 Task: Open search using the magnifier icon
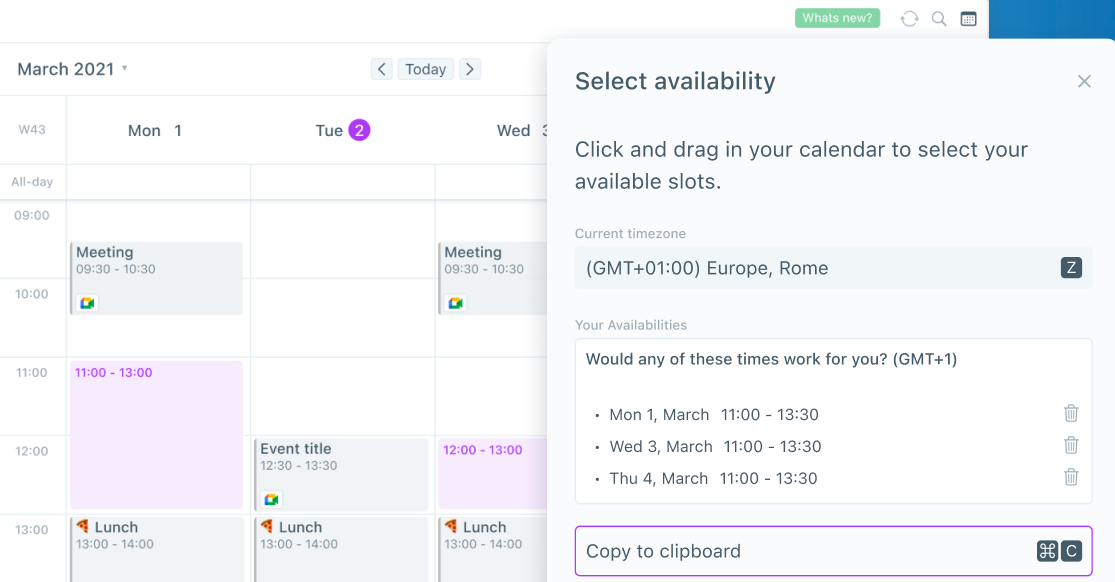pyautogui.click(x=938, y=18)
